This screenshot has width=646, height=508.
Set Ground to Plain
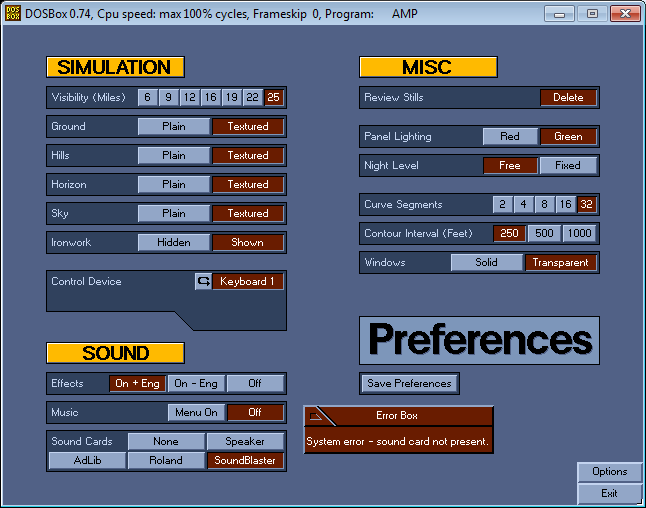(174, 127)
